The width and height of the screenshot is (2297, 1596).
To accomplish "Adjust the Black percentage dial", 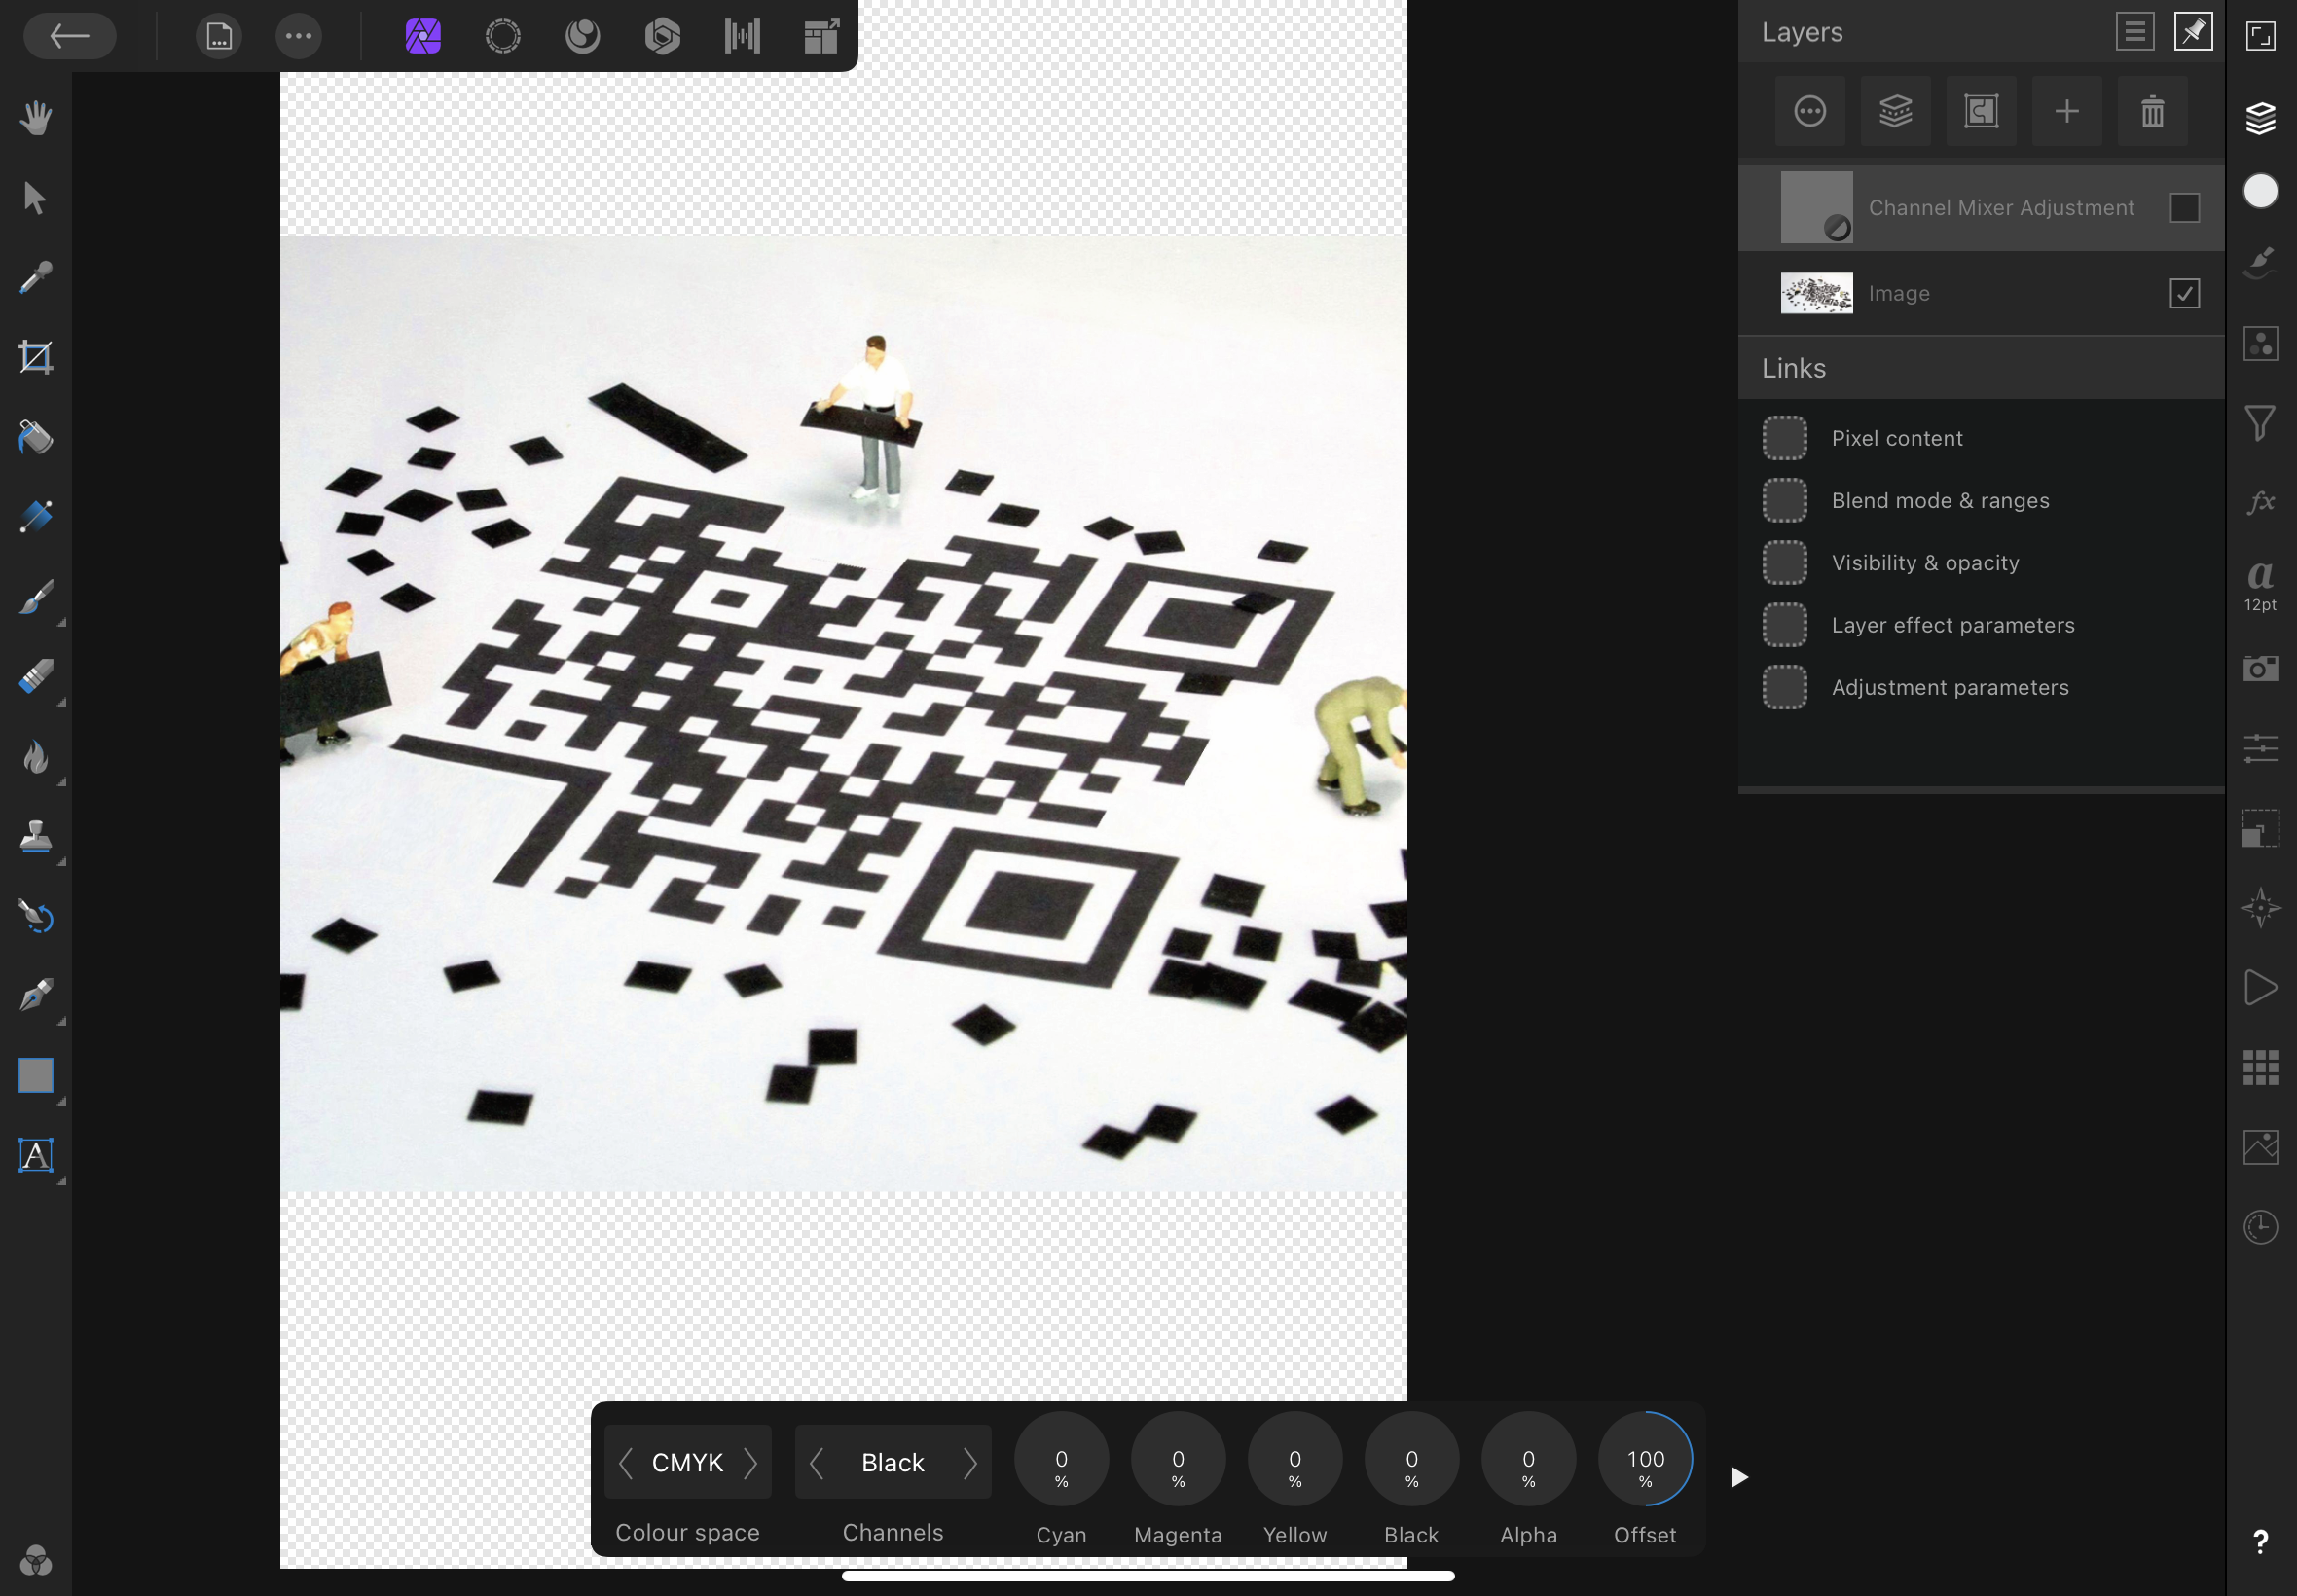I will tap(1412, 1459).
